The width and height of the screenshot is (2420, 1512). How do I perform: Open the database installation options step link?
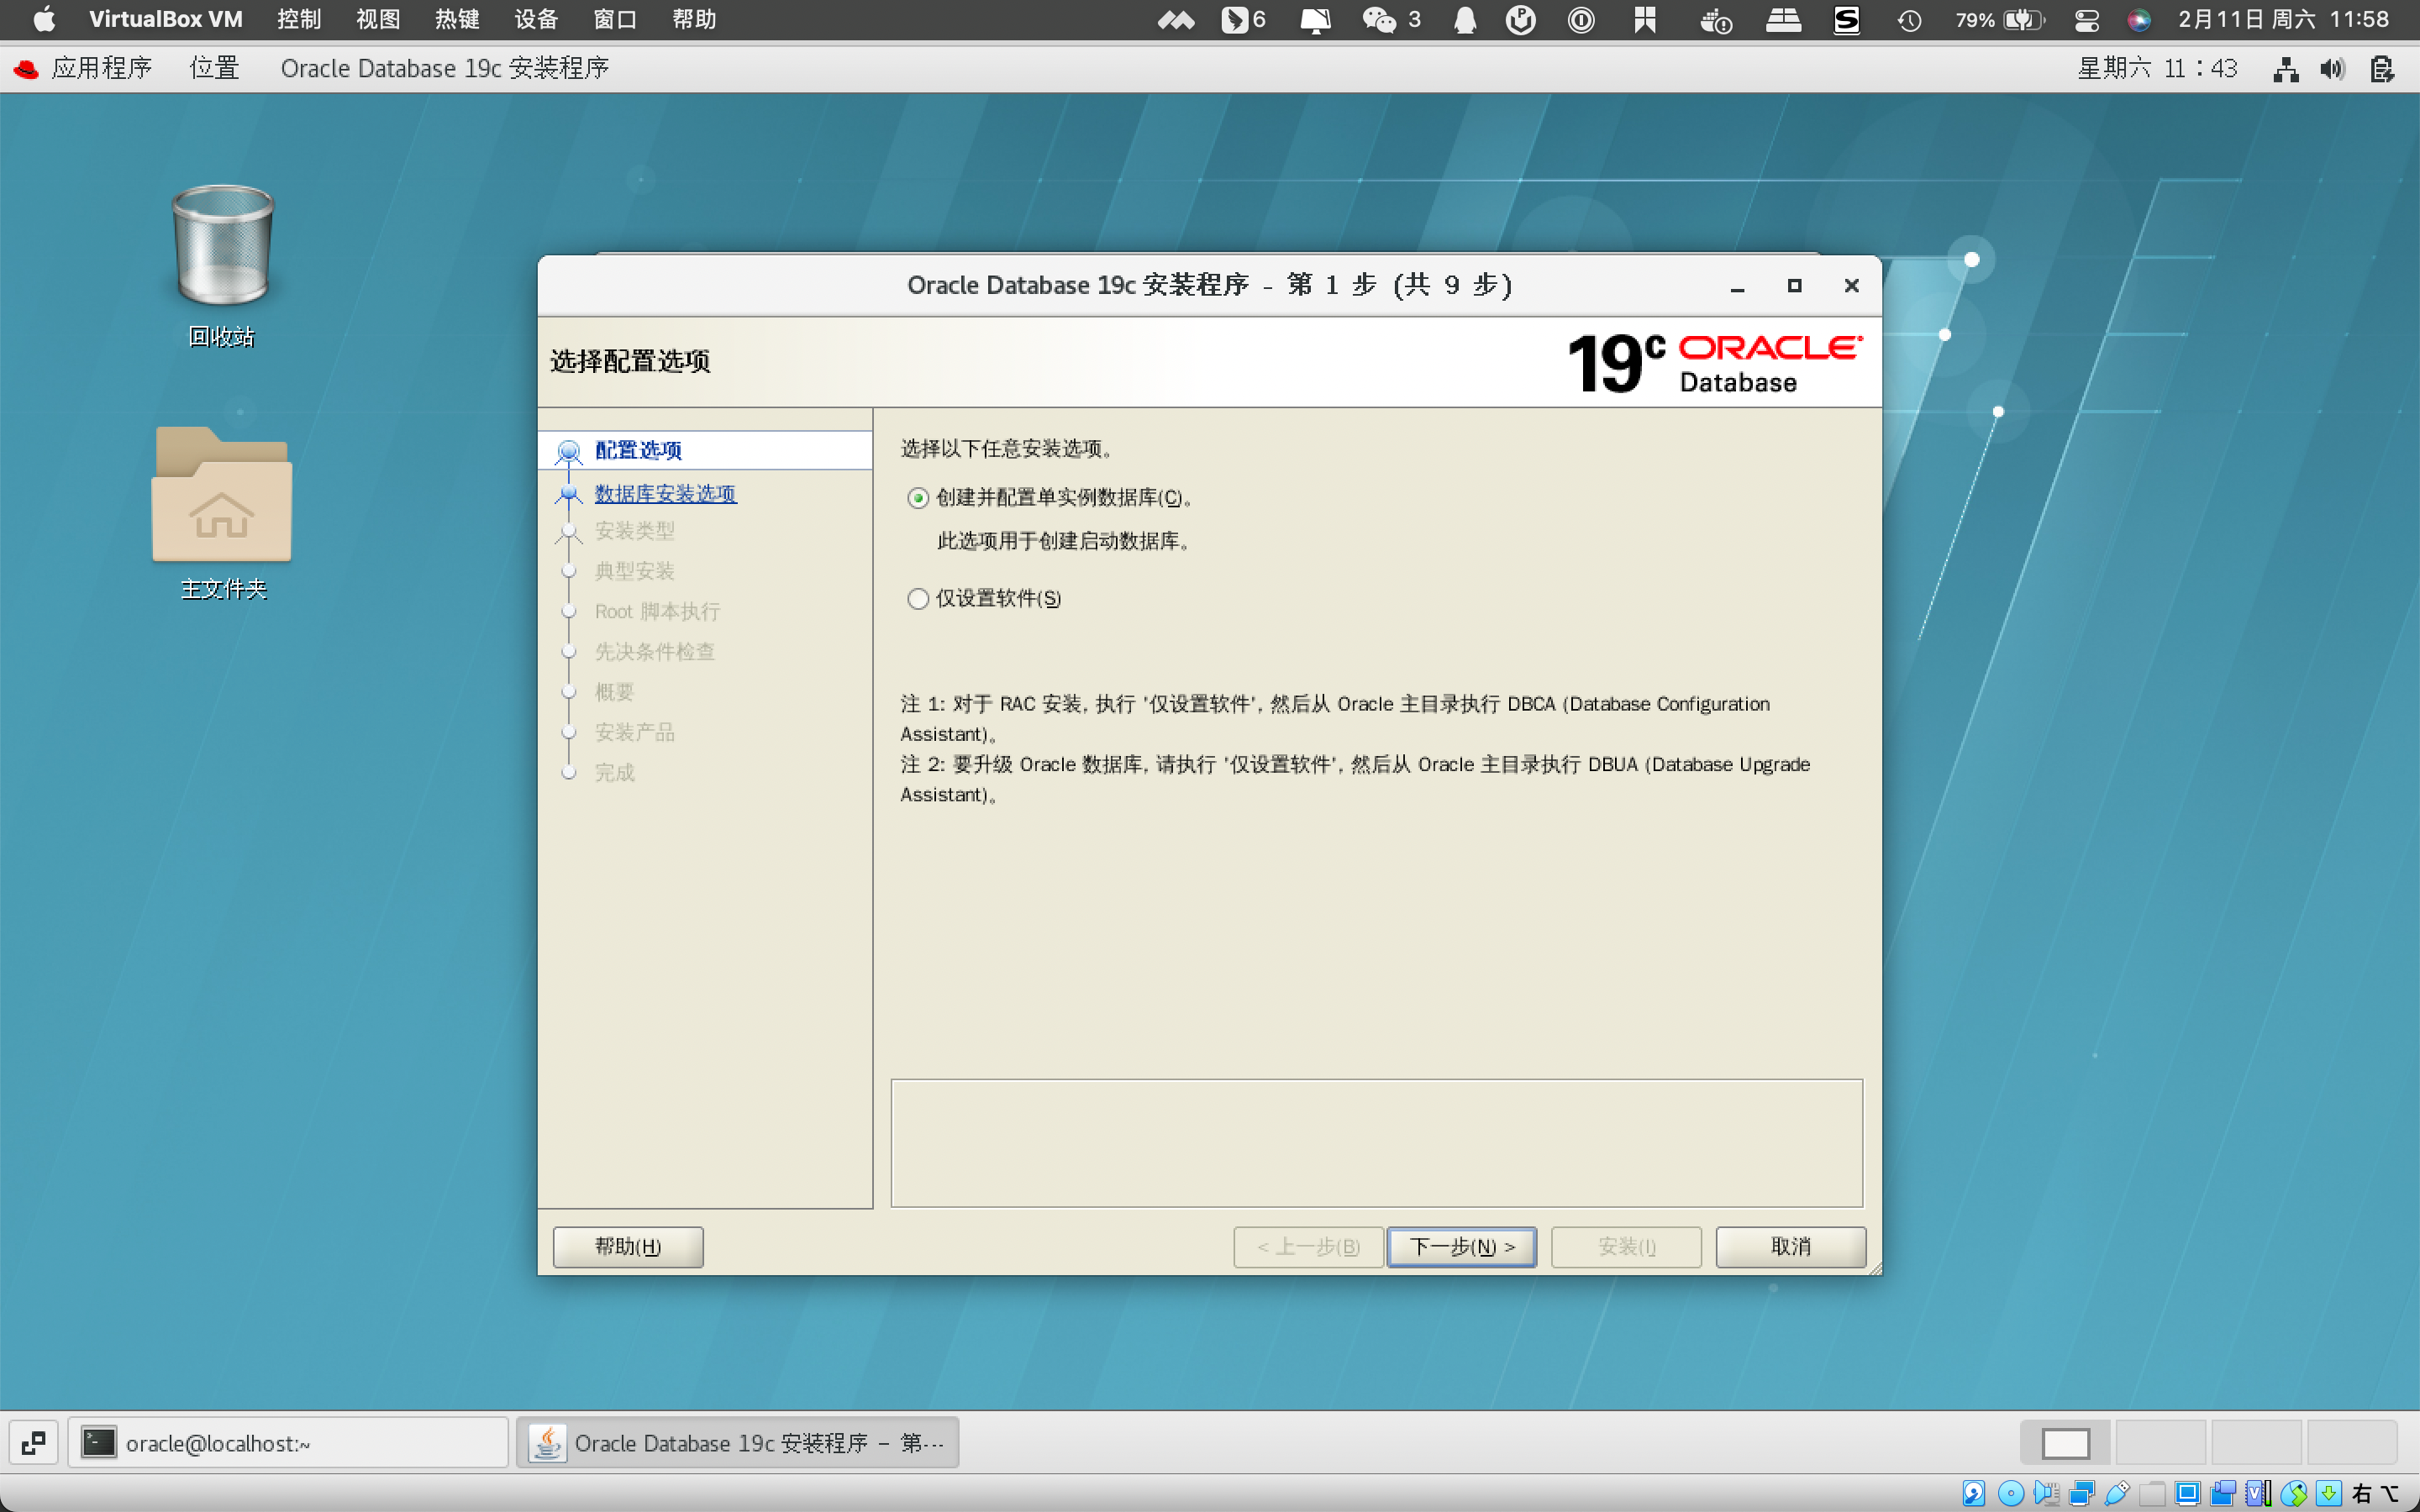click(665, 493)
